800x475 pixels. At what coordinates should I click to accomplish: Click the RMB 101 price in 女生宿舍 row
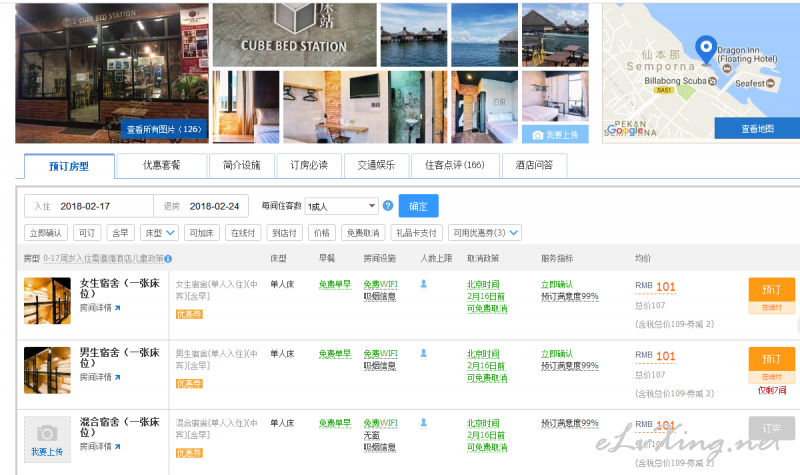(655, 286)
